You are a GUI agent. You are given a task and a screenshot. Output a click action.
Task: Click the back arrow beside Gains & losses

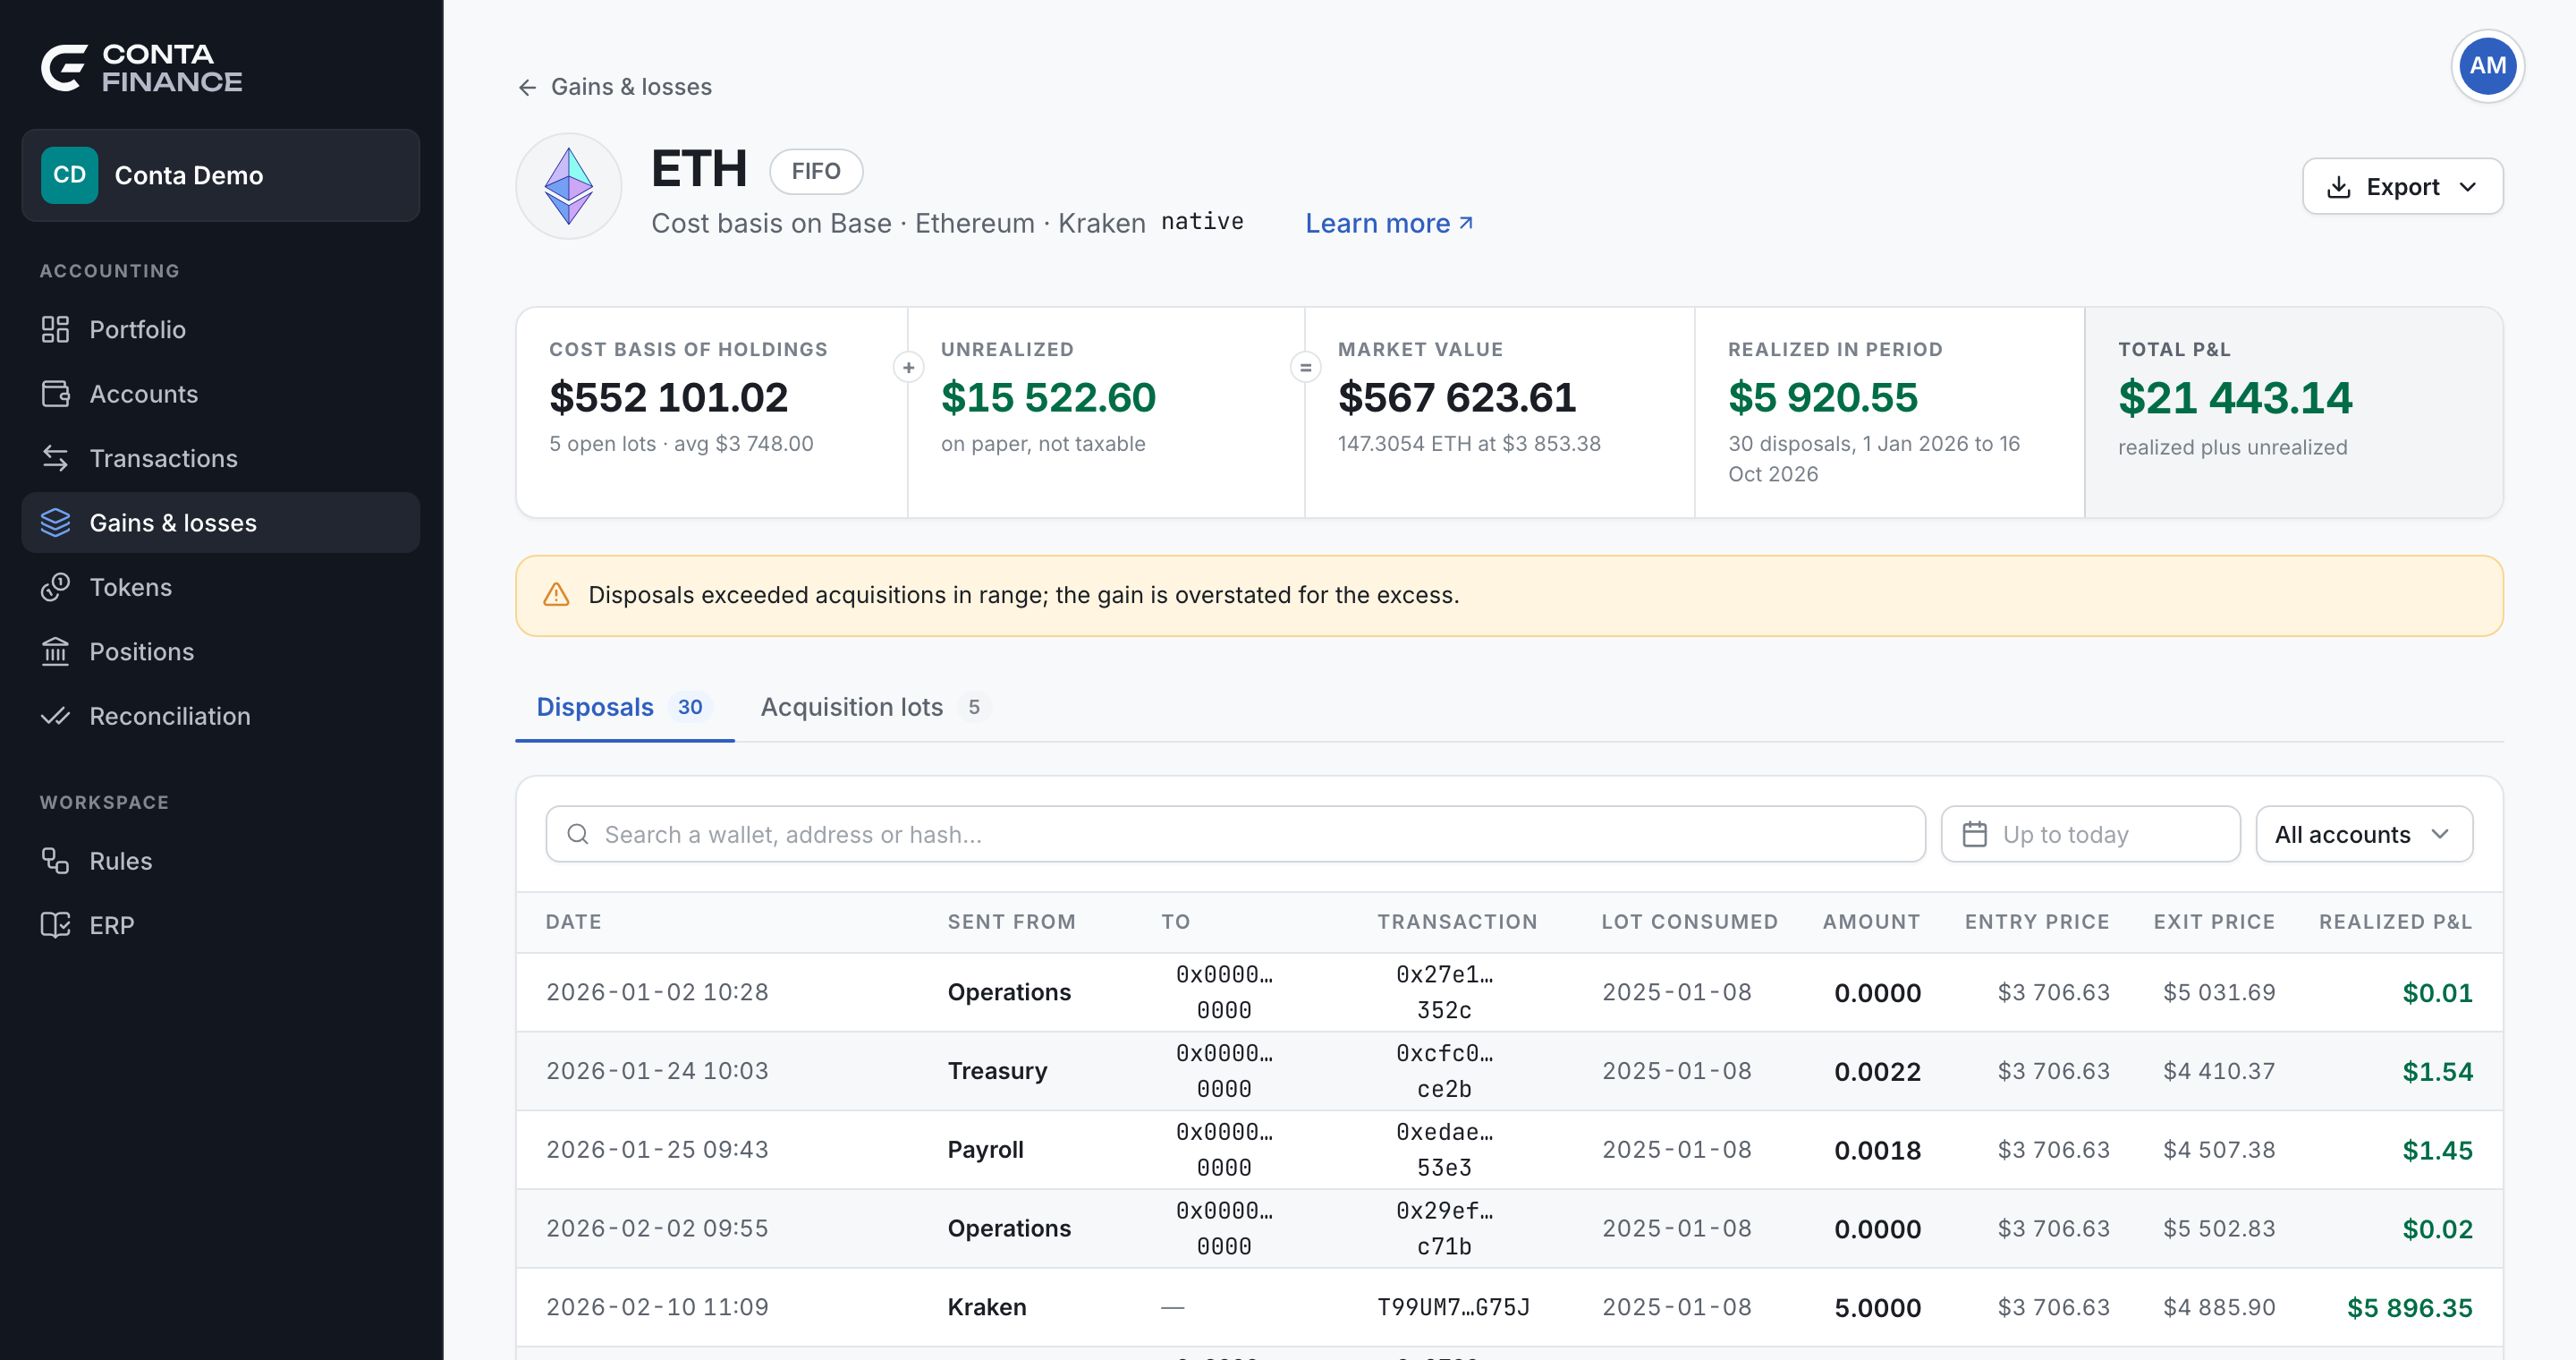coord(527,88)
